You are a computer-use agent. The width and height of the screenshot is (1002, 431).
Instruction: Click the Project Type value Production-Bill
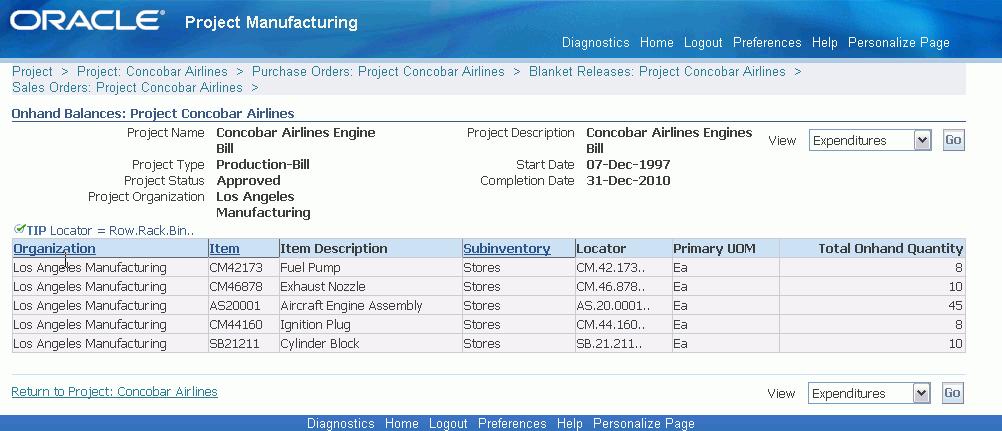point(263,164)
